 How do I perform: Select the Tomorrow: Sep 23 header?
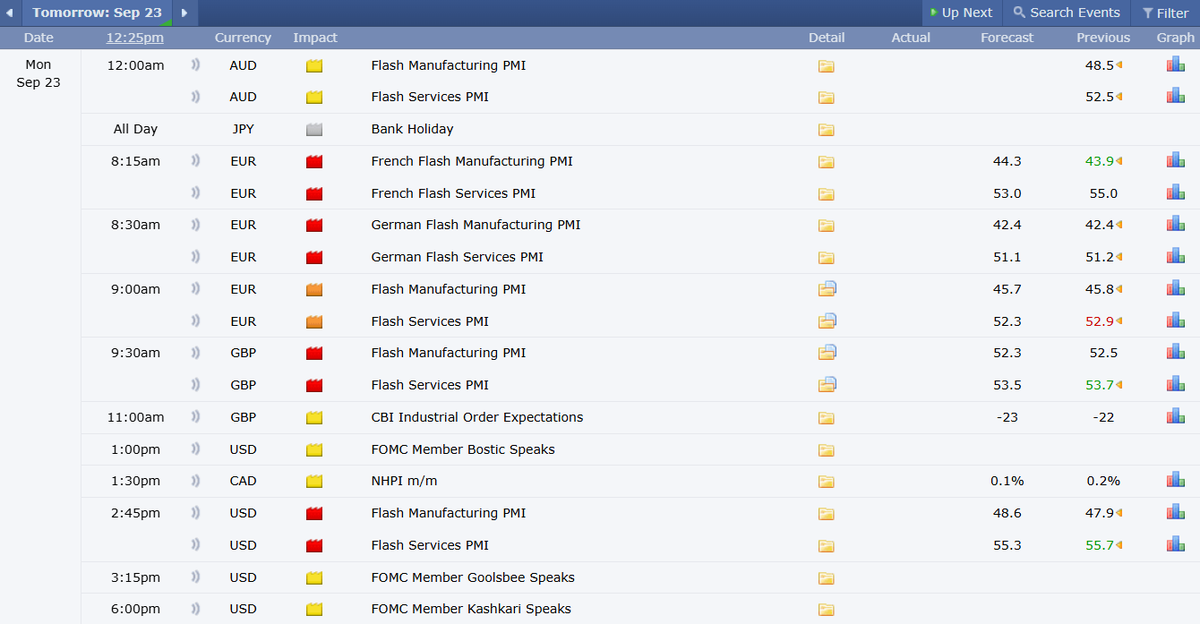[x=97, y=13]
